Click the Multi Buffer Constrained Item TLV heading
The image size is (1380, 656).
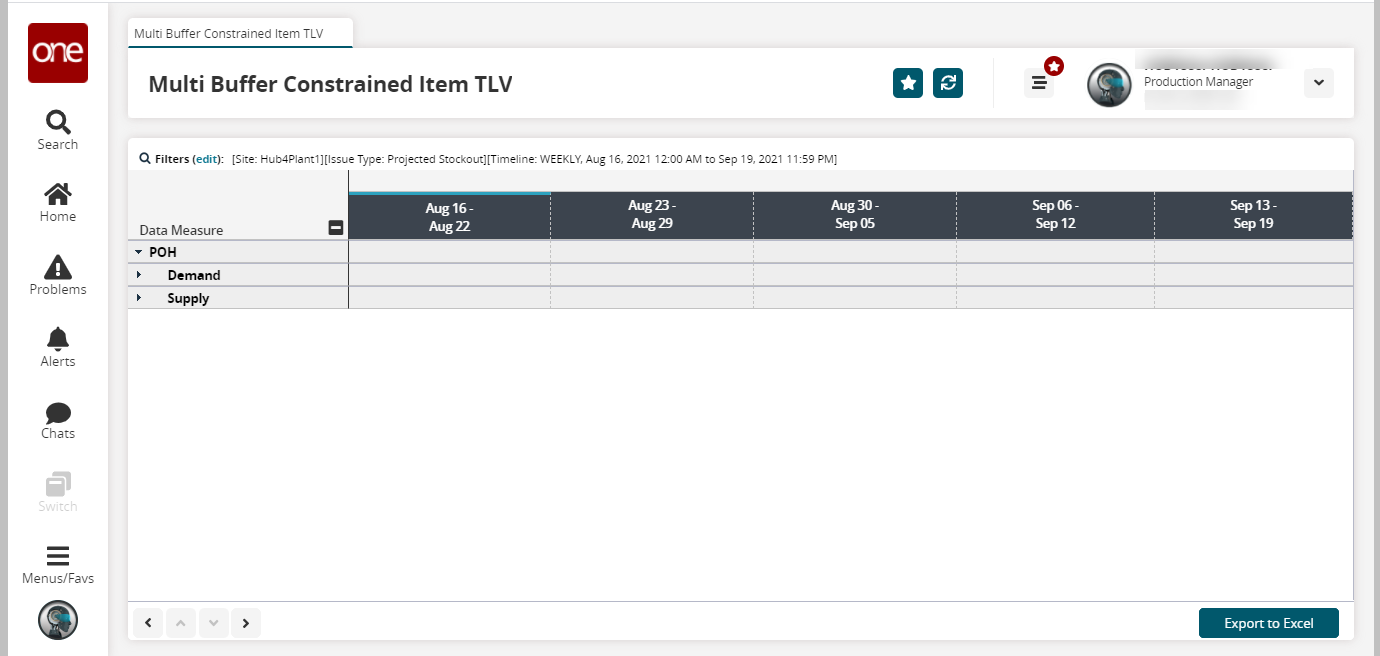tap(330, 84)
